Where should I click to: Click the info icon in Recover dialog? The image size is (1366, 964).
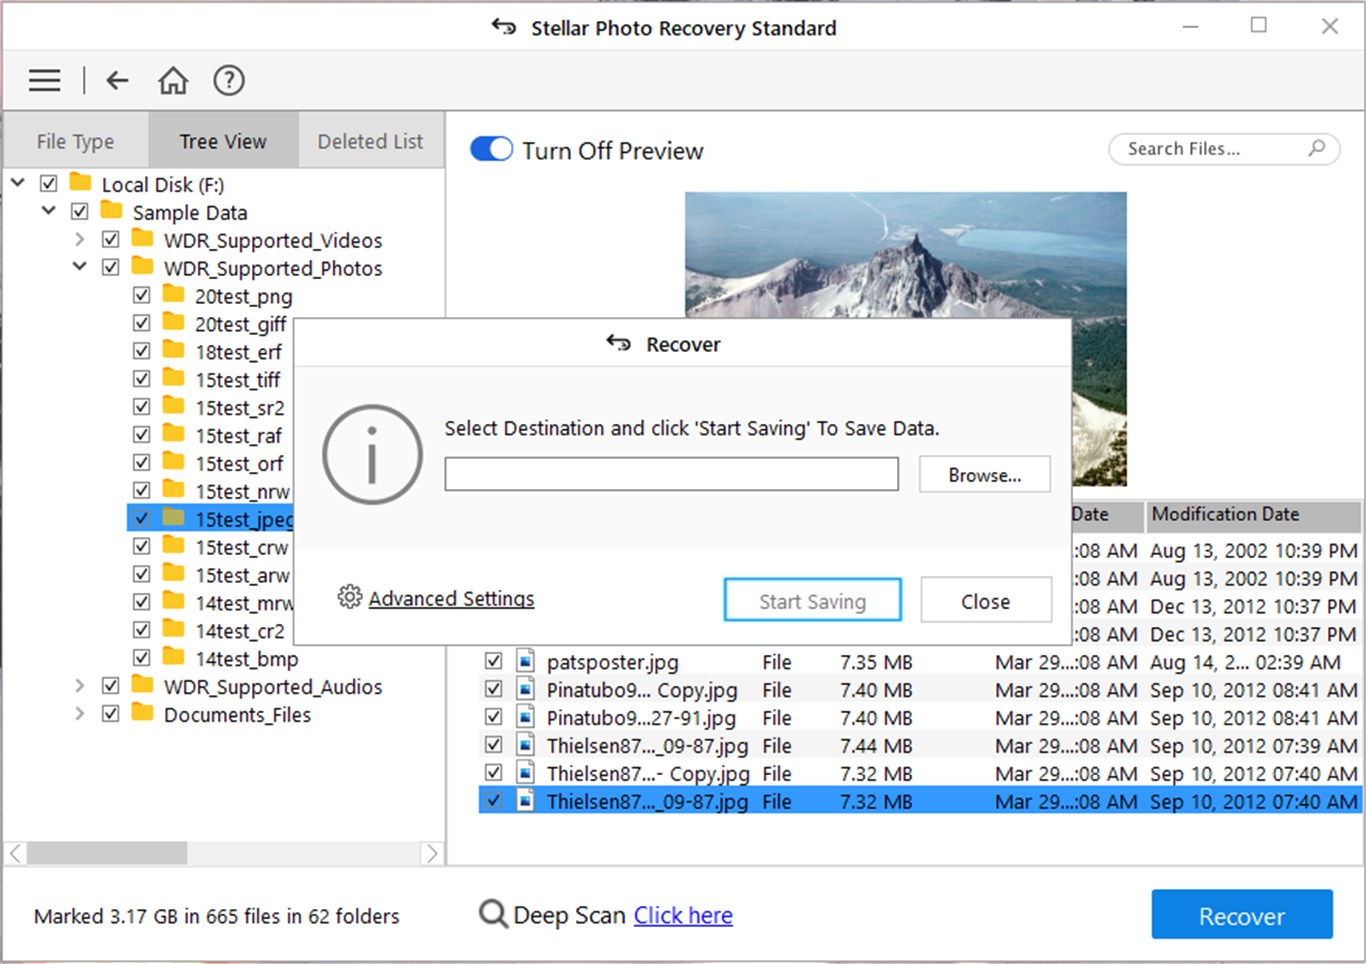click(372, 455)
